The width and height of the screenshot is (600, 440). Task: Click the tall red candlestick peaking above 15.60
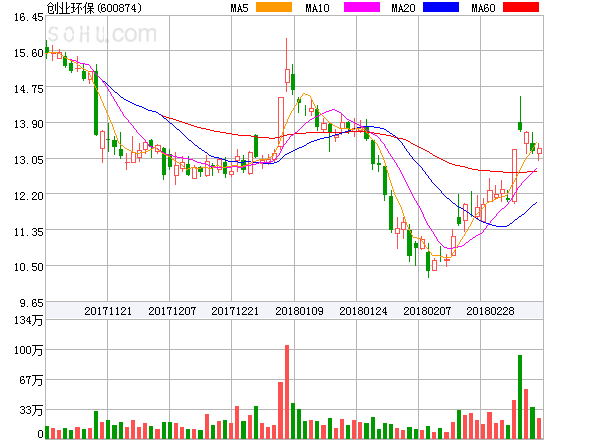[x=287, y=65]
